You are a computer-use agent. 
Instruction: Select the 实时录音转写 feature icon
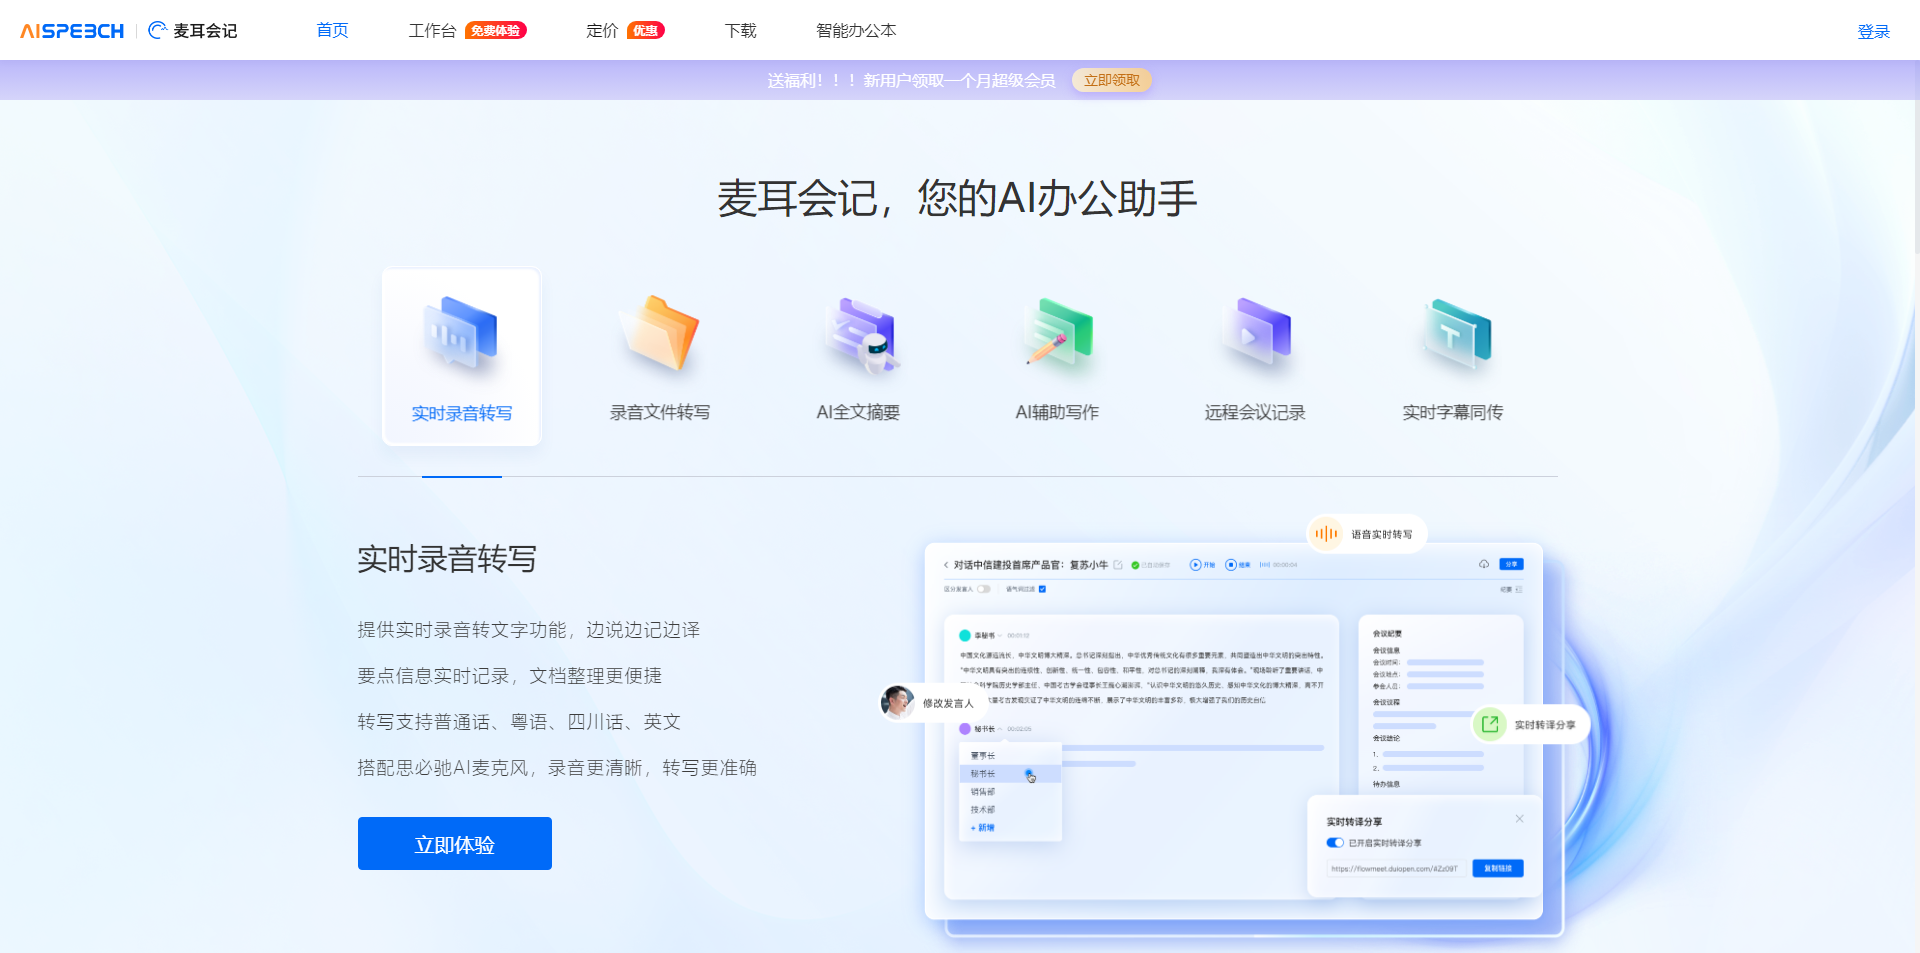coord(461,335)
